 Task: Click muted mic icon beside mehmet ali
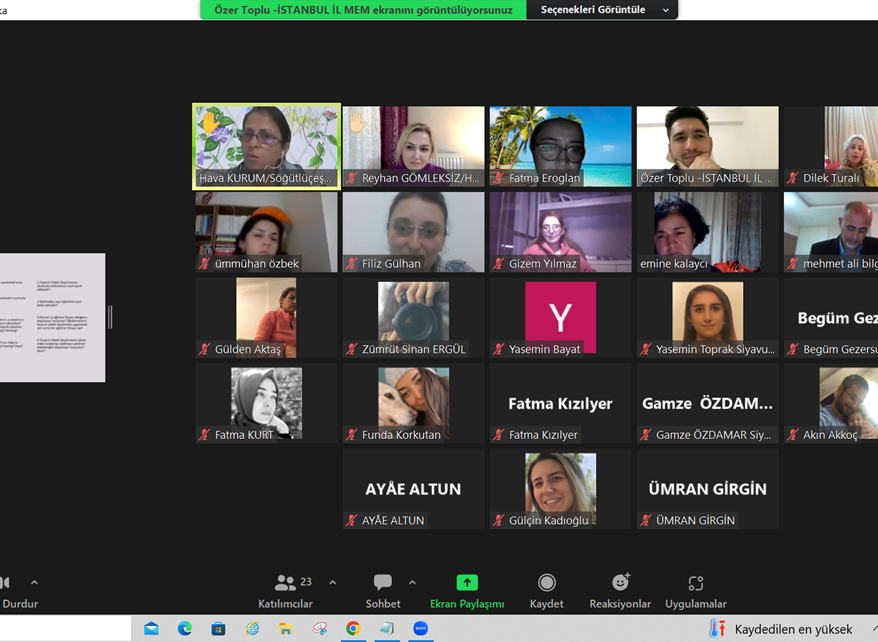pyautogui.click(x=793, y=264)
